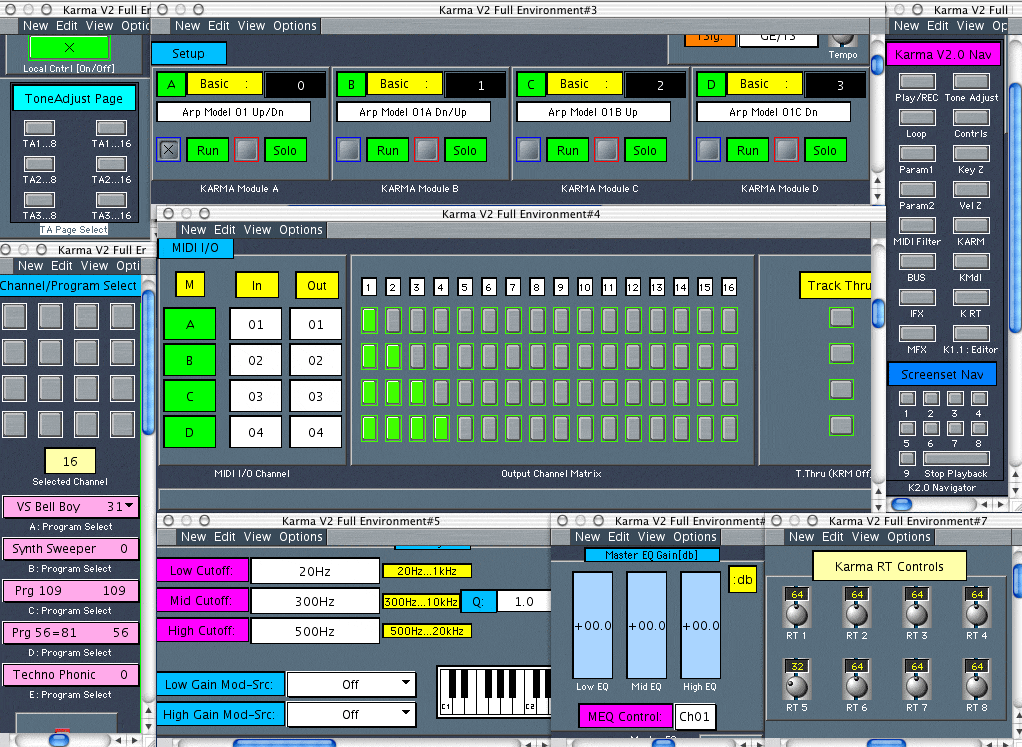The width and height of the screenshot is (1022, 747).
Task: Toggle the X checkbox in KARMA Module A
Action: [169, 150]
